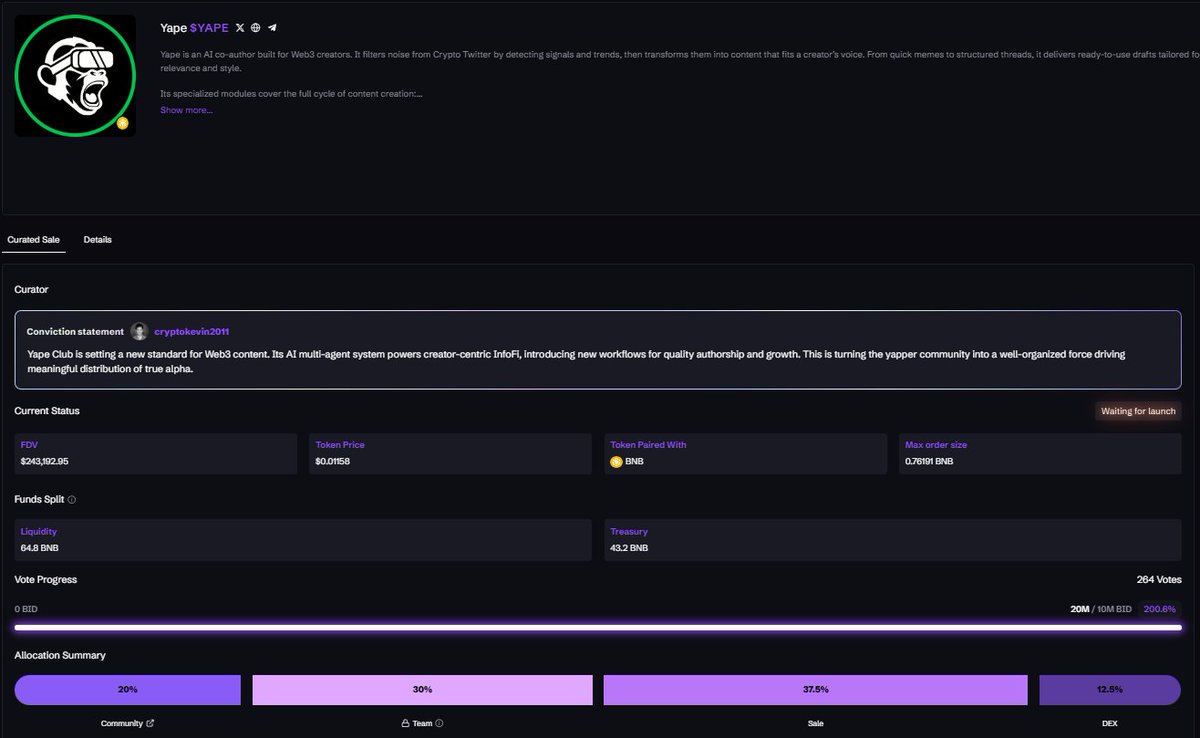1200x738 pixels.
Task: Select the 12.5% DEX allocation segment
Action: pos(1110,690)
